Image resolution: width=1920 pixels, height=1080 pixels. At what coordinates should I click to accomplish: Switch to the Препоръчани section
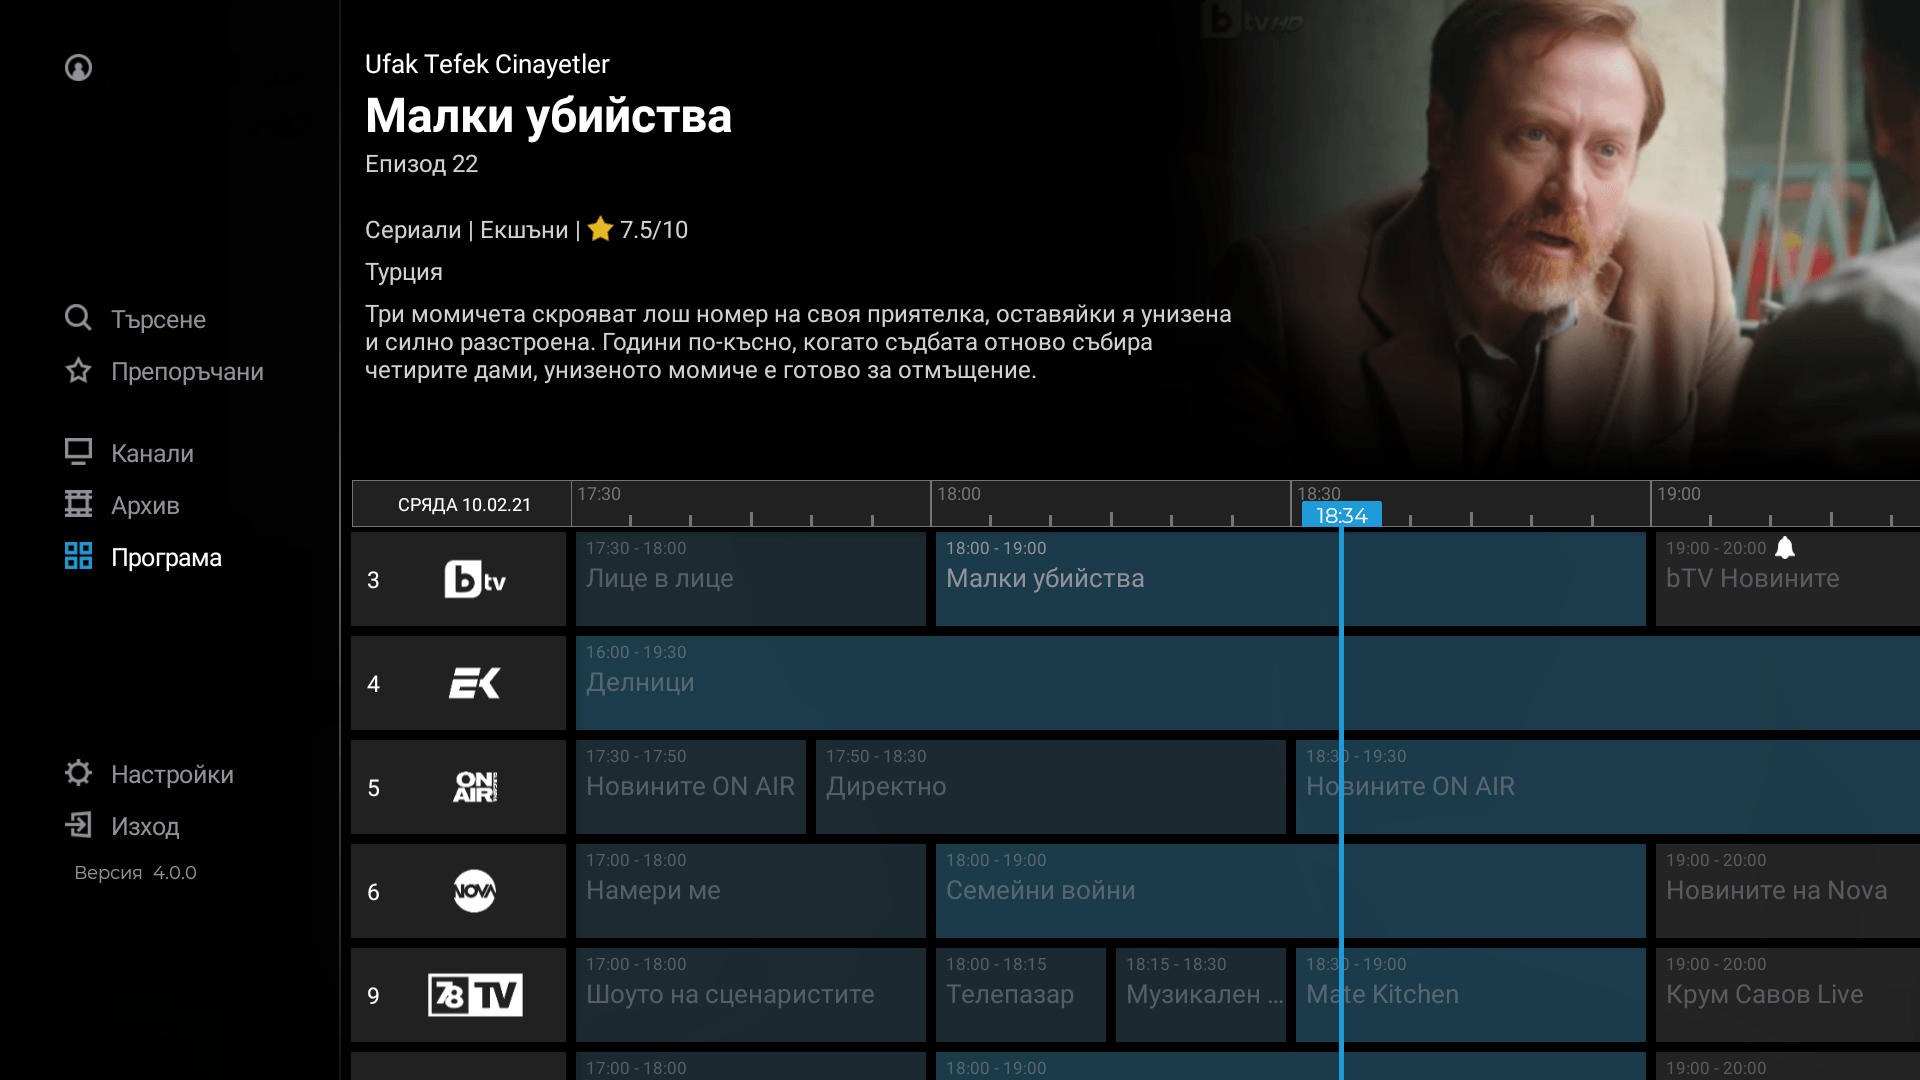(x=186, y=371)
